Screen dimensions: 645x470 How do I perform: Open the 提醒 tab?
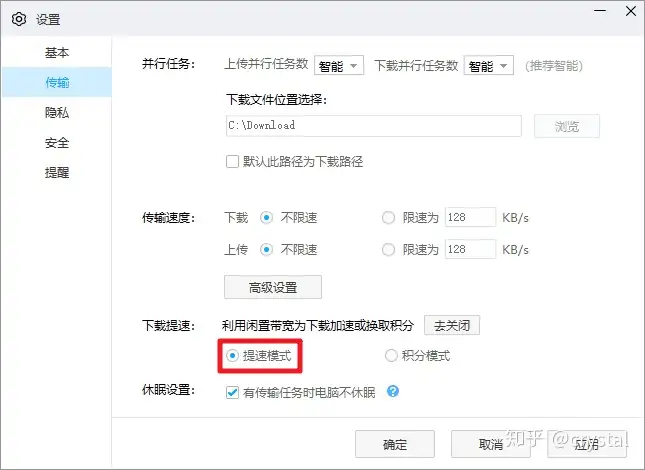tap(57, 172)
